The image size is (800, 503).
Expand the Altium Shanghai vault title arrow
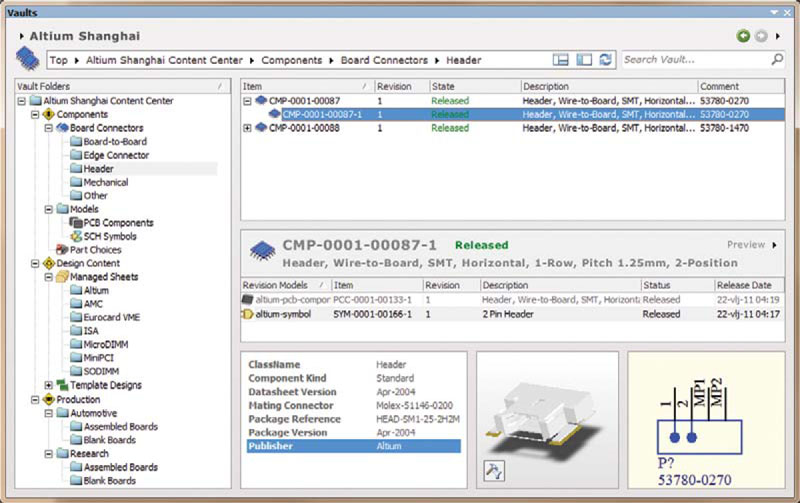coord(21,36)
